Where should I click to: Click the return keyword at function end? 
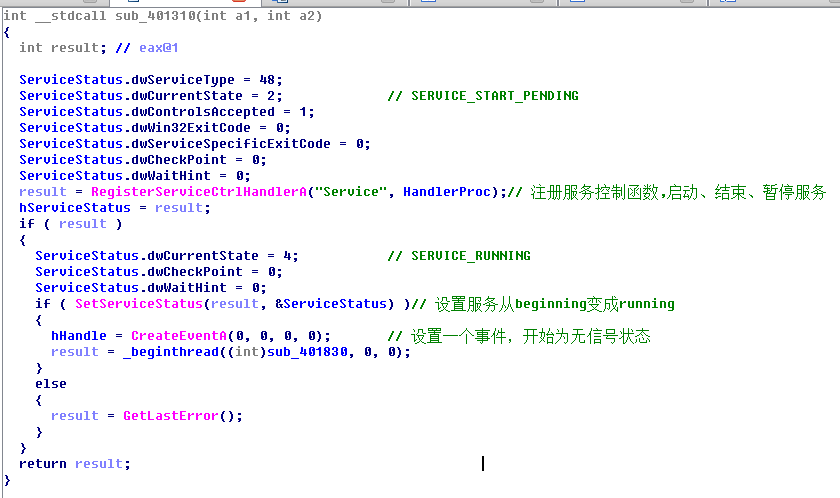[x=42, y=464]
